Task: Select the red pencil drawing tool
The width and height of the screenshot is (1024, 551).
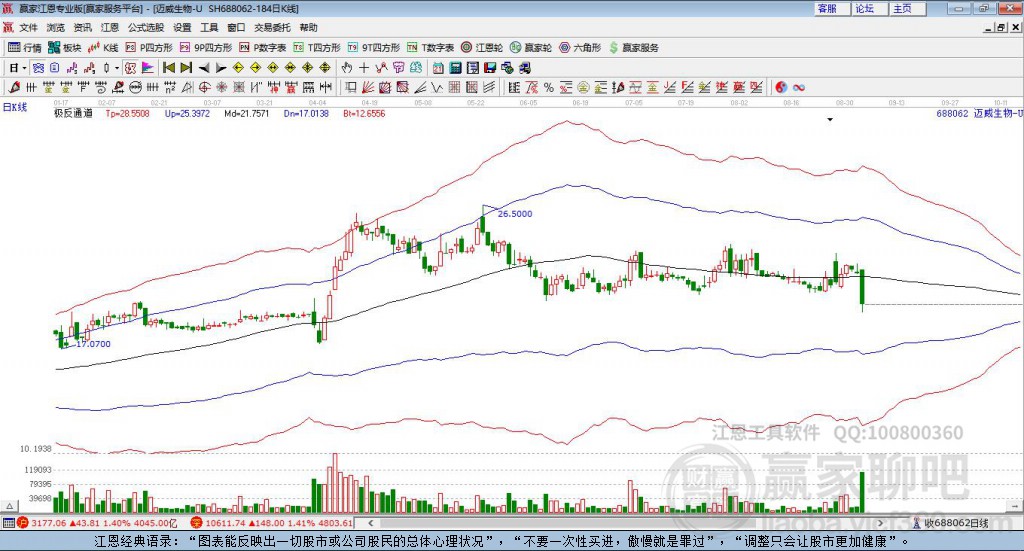Action: click(14, 87)
